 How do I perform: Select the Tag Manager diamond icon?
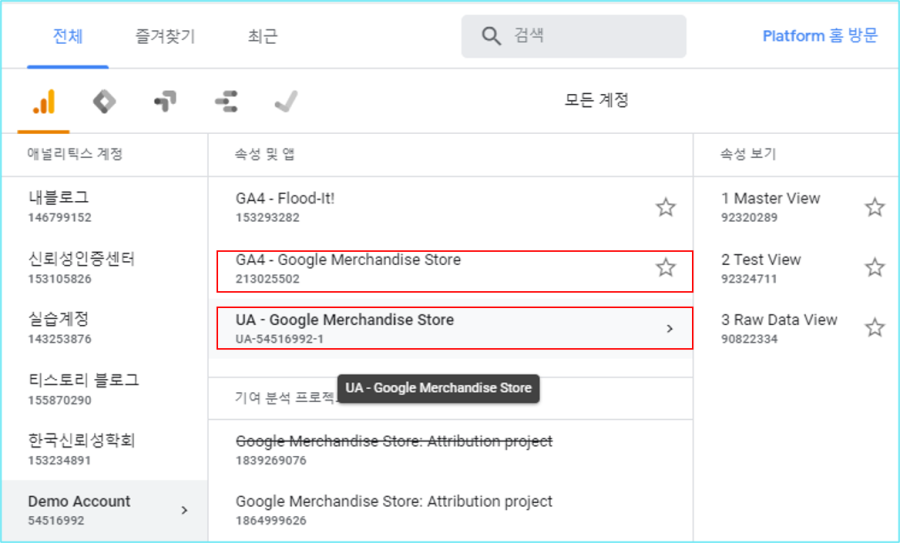click(x=104, y=102)
